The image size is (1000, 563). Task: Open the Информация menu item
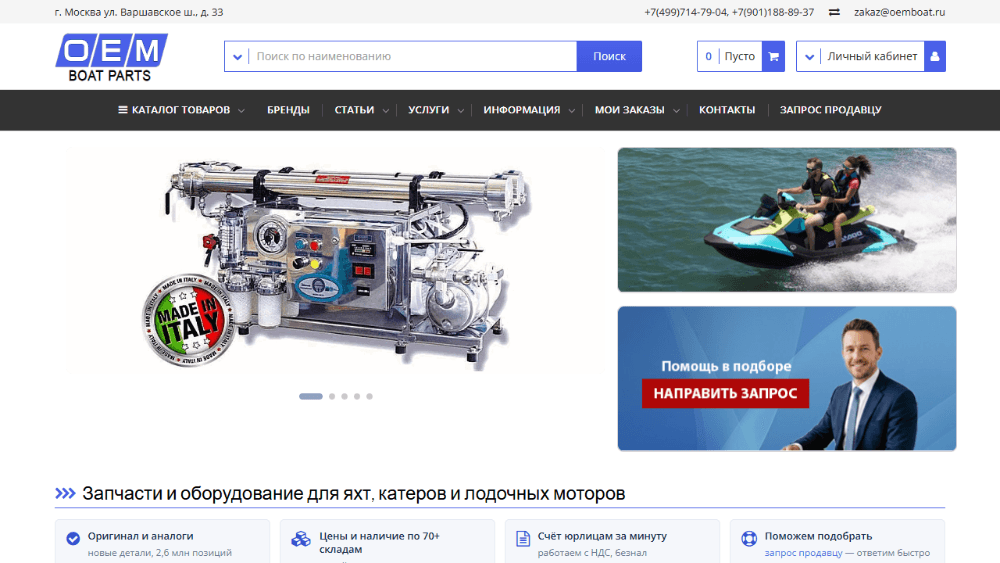pos(522,110)
